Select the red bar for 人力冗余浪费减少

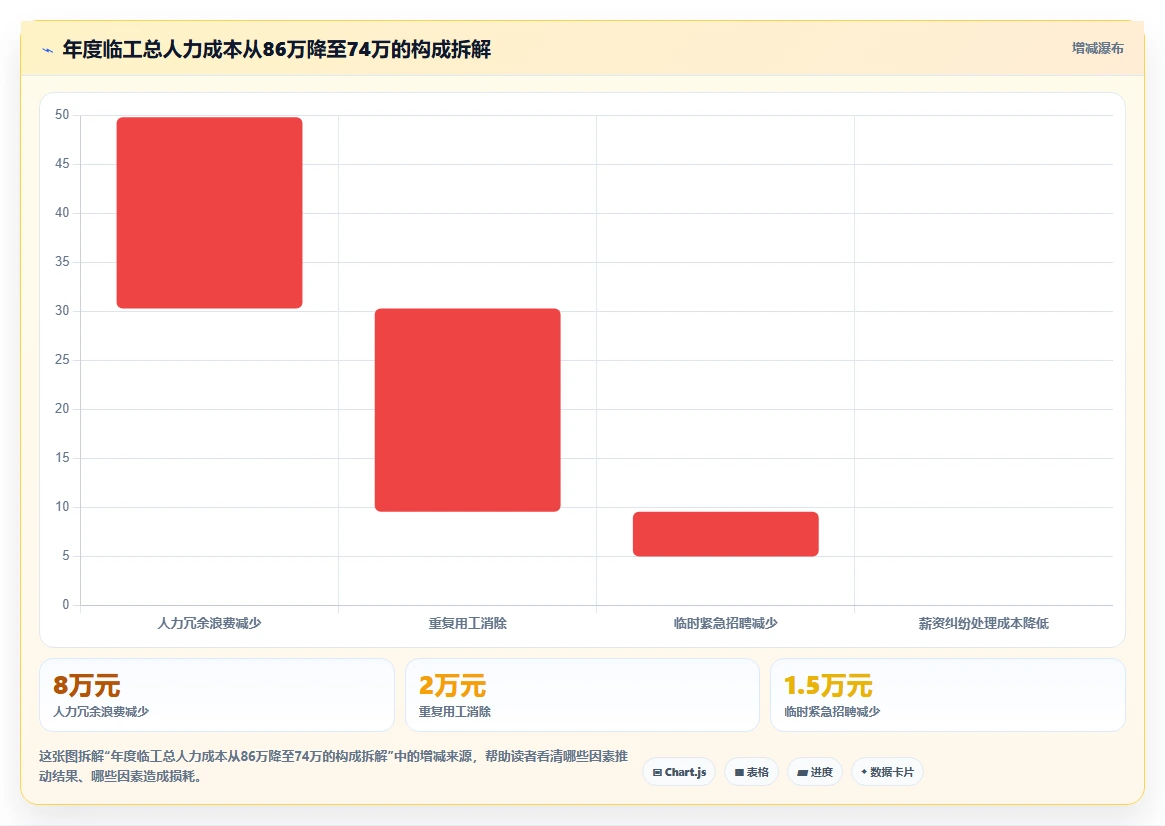210,212
